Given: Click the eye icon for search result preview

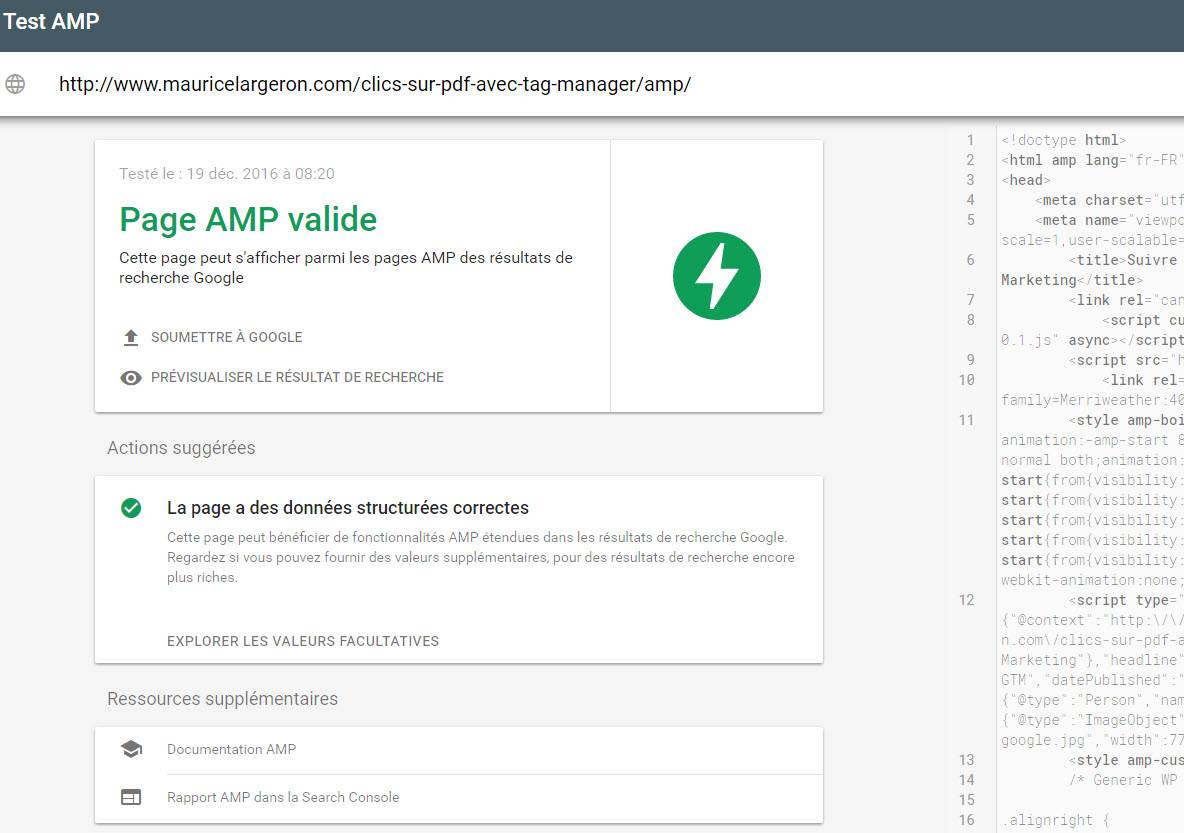Looking at the screenshot, I should click(131, 378).
